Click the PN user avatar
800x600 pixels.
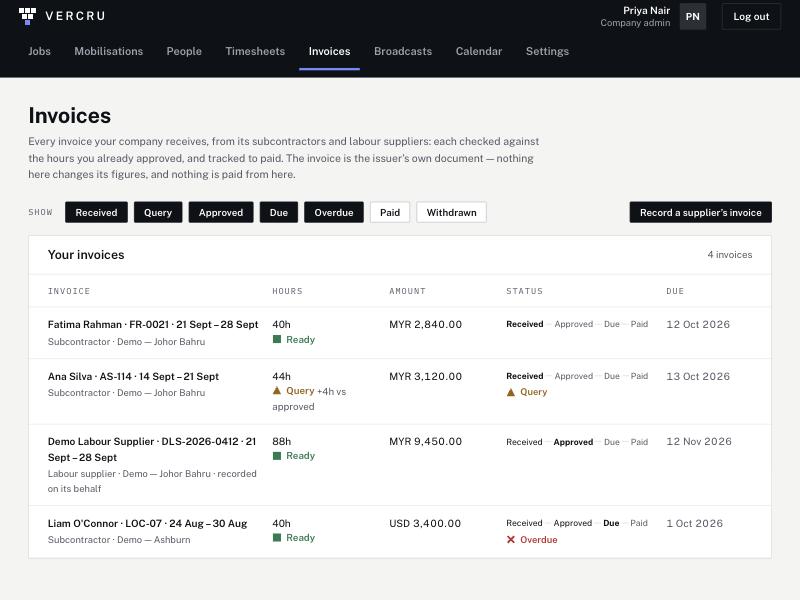coord(692,16)
